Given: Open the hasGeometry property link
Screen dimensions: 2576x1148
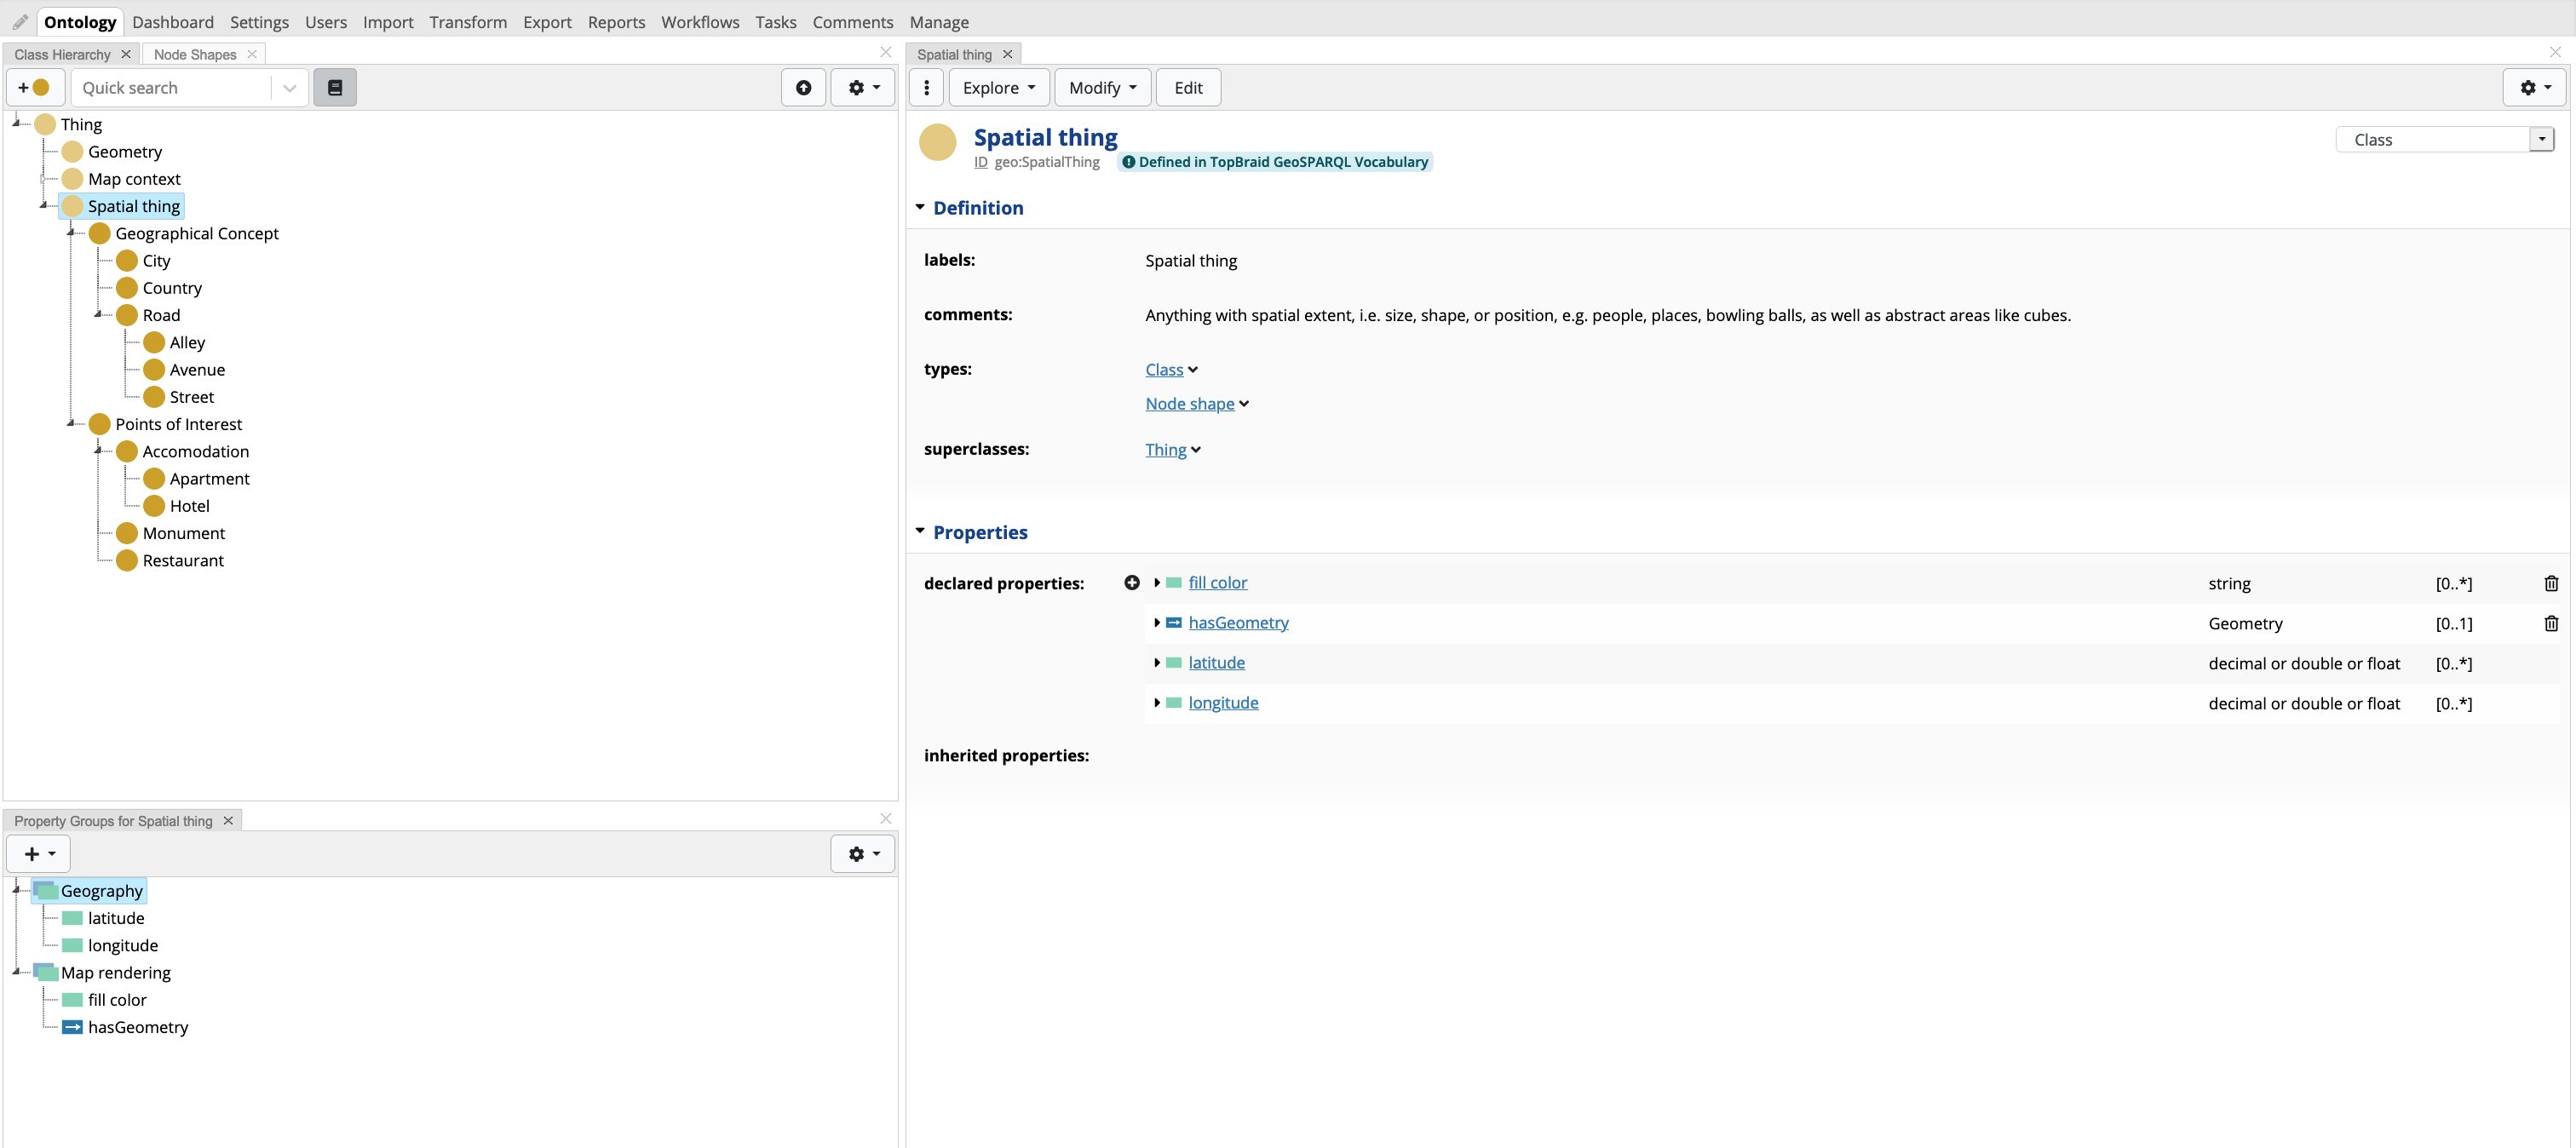Looking at the screenshot, I should pyautogui.click(x=1238, y=623).
